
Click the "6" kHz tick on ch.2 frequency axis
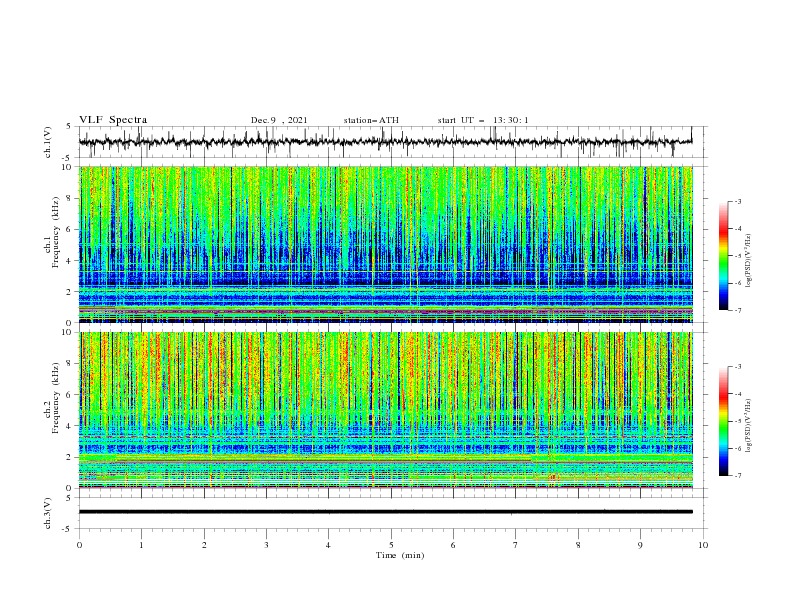click(x=70, y=395)
